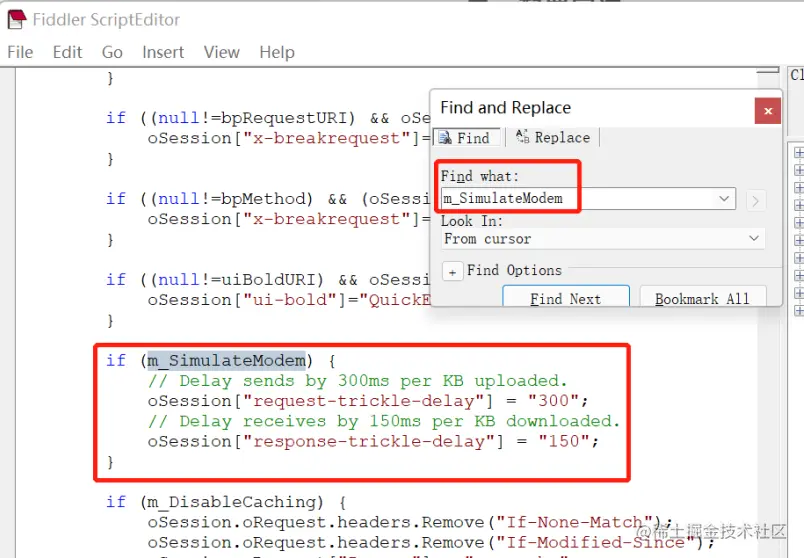The width and height of the screenshot is (804, 558).
Task: Switch to the Replace tab
Action: [553, 137]
